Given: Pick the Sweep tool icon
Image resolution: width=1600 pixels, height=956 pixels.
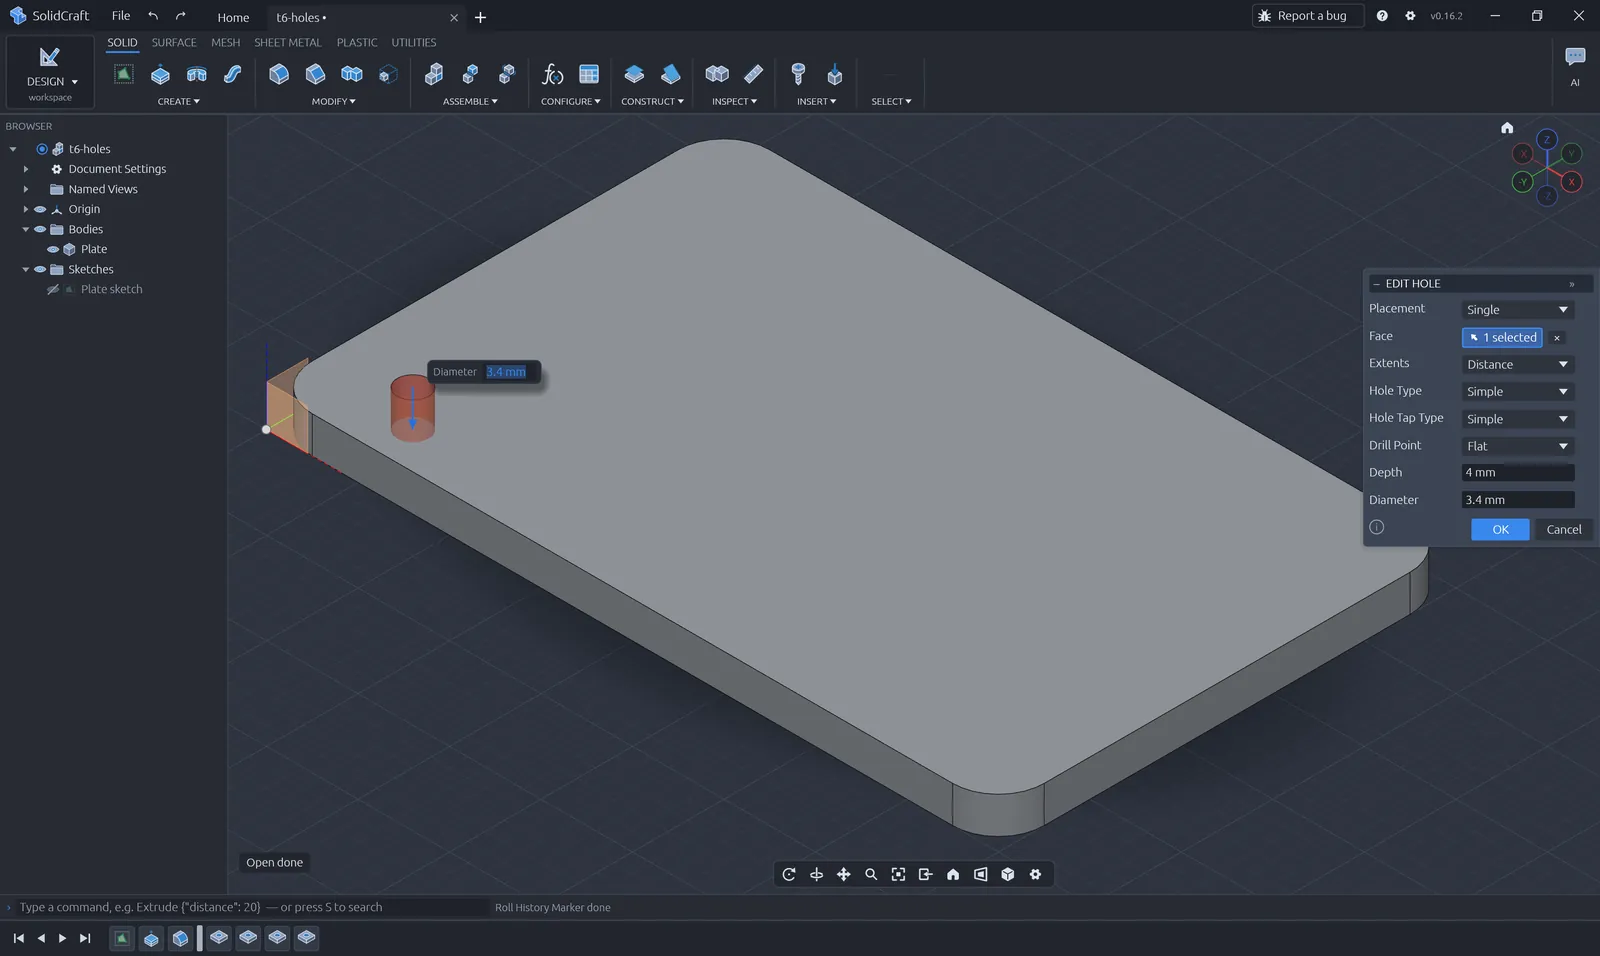Looking at the screenshot, I should 232,74.
